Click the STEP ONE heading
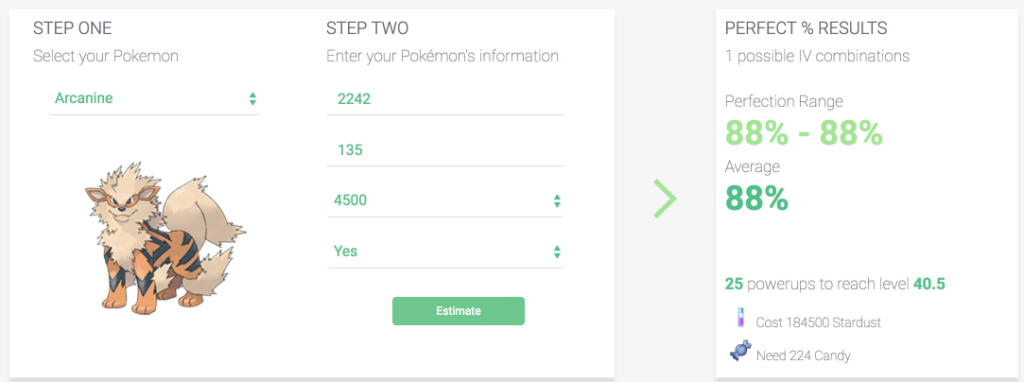 72,29
